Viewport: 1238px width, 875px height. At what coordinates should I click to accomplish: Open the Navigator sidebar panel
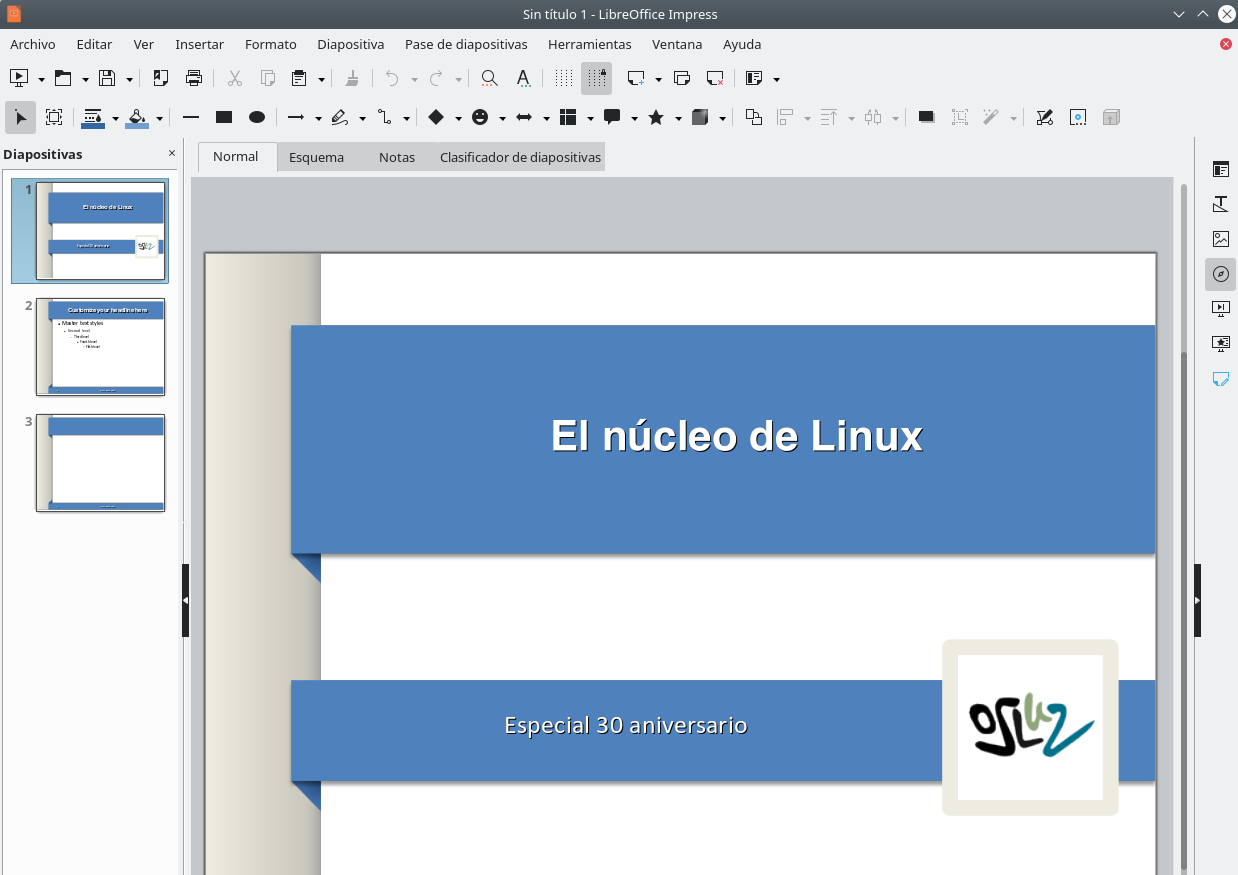pyautogui.click(x=1220, y=273)
